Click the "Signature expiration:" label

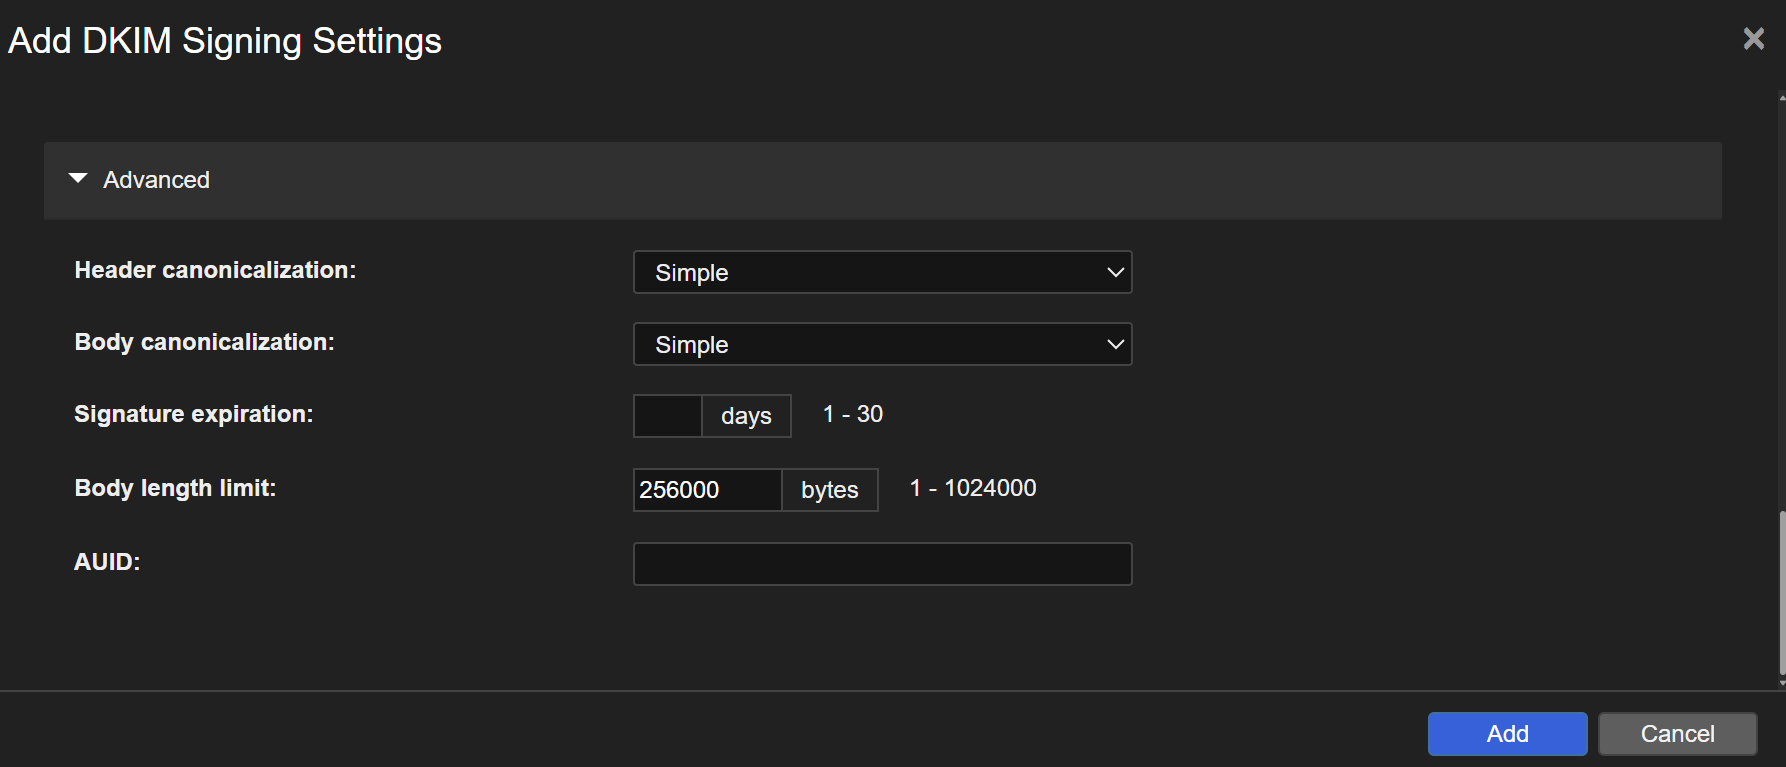coord(193,414)
